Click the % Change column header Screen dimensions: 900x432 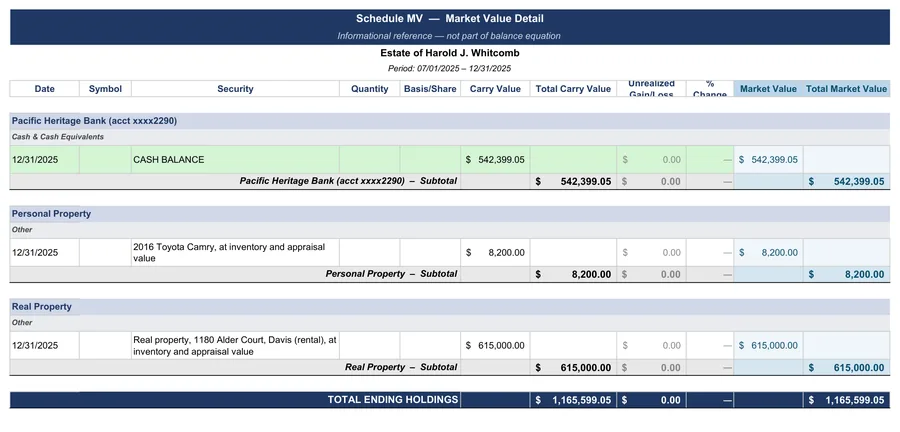[x=710, y=89]
